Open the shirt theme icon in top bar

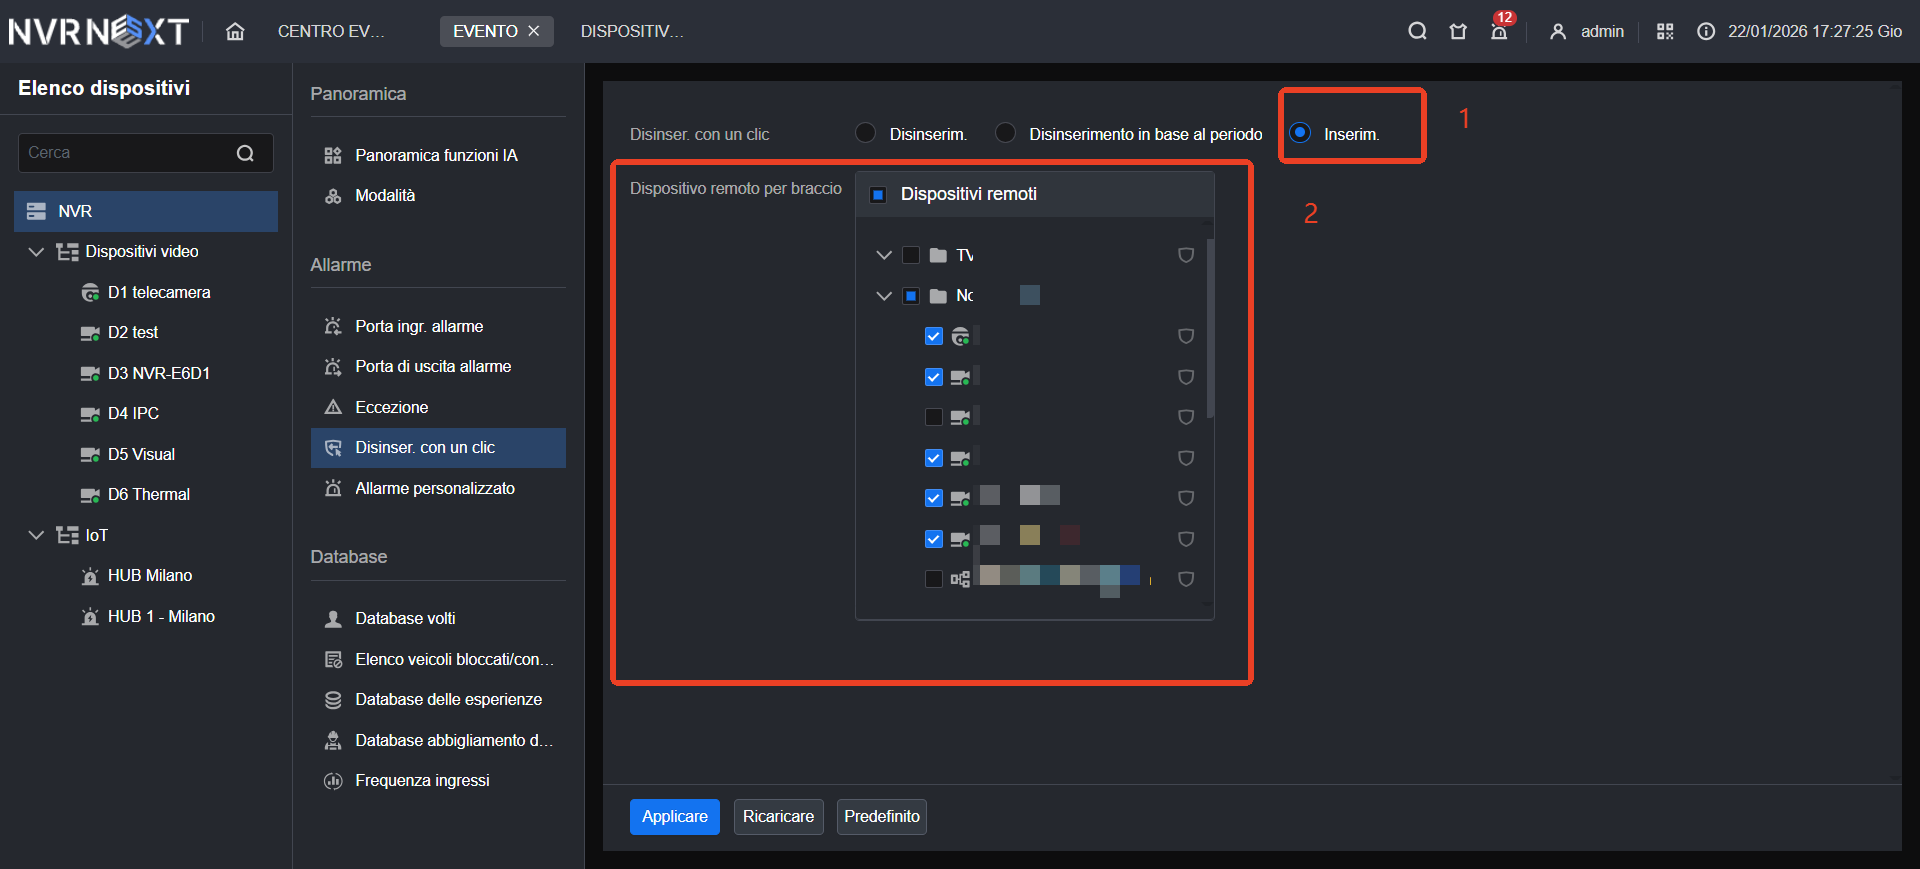coord(1458,31)
